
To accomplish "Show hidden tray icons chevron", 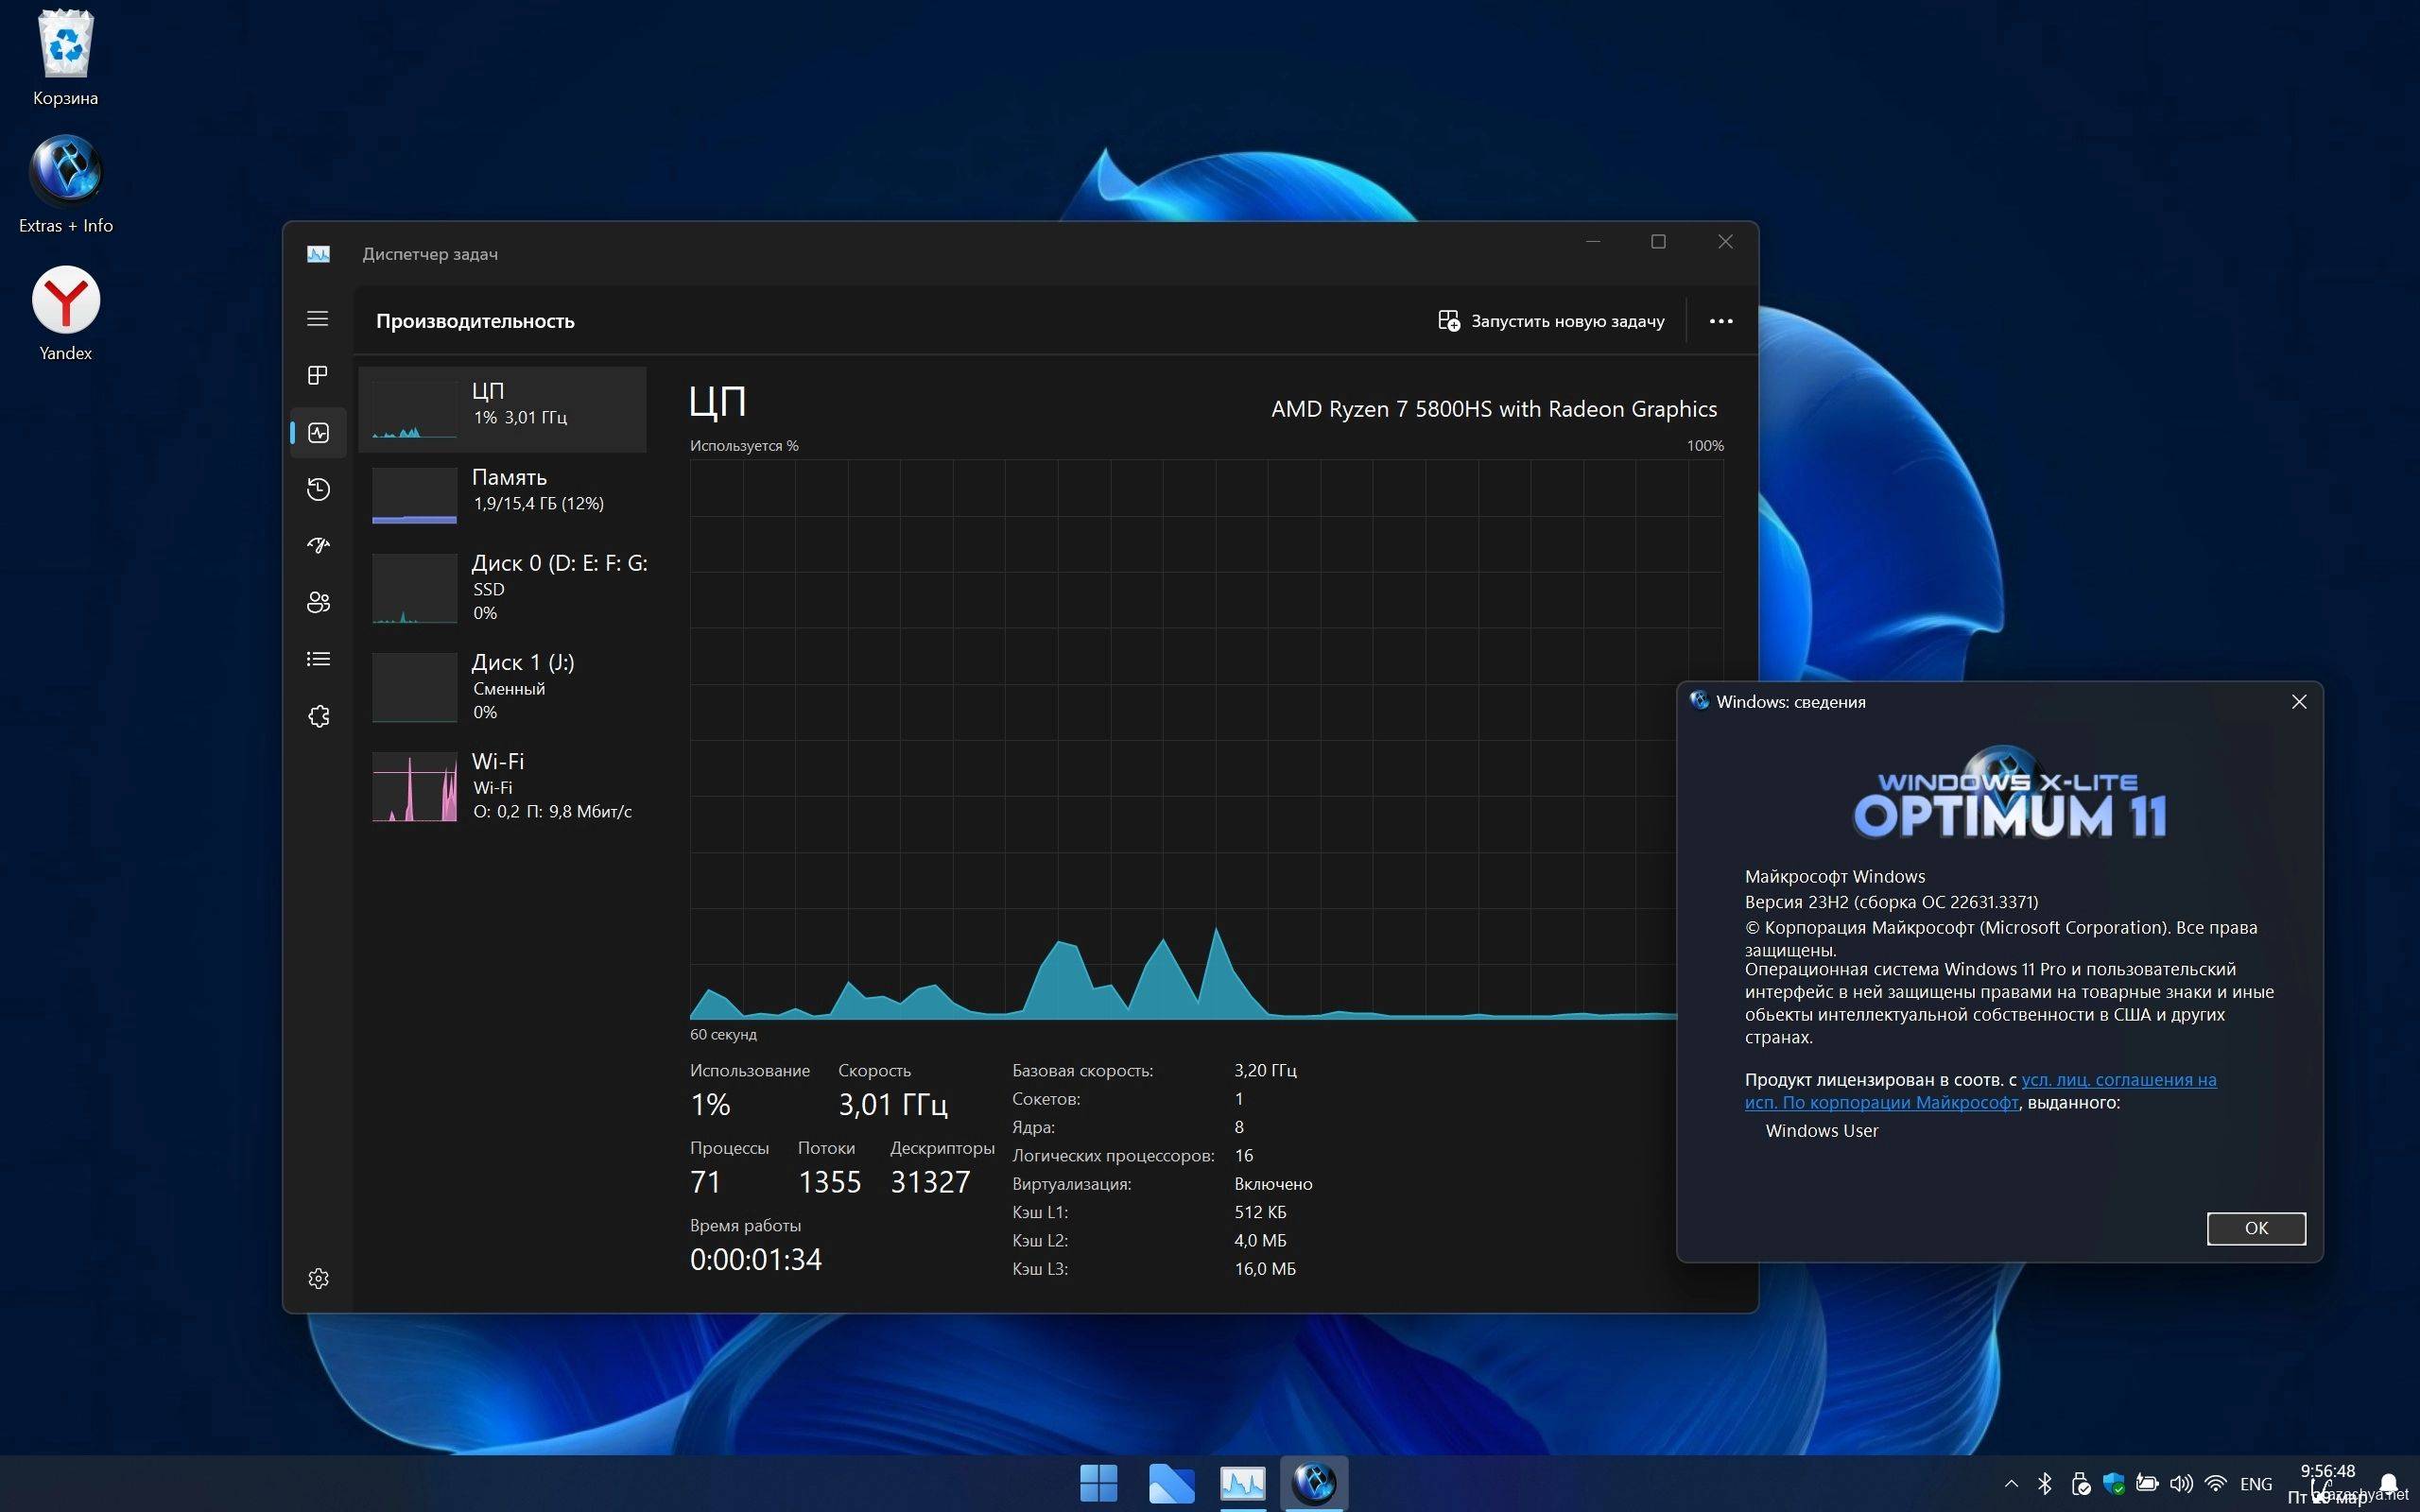I will [2011, 1484].
